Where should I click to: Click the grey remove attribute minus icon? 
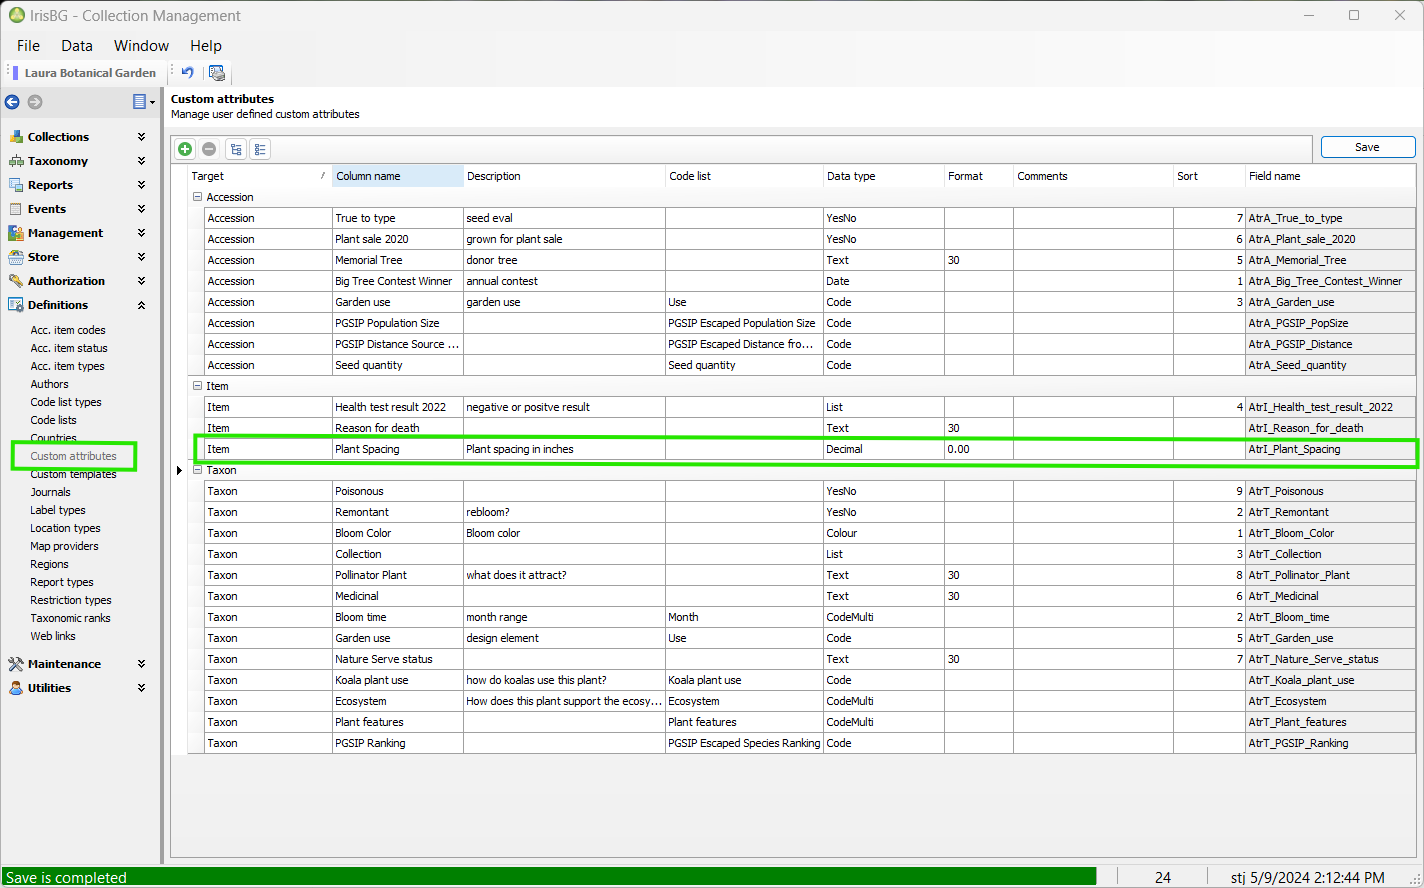209,149
